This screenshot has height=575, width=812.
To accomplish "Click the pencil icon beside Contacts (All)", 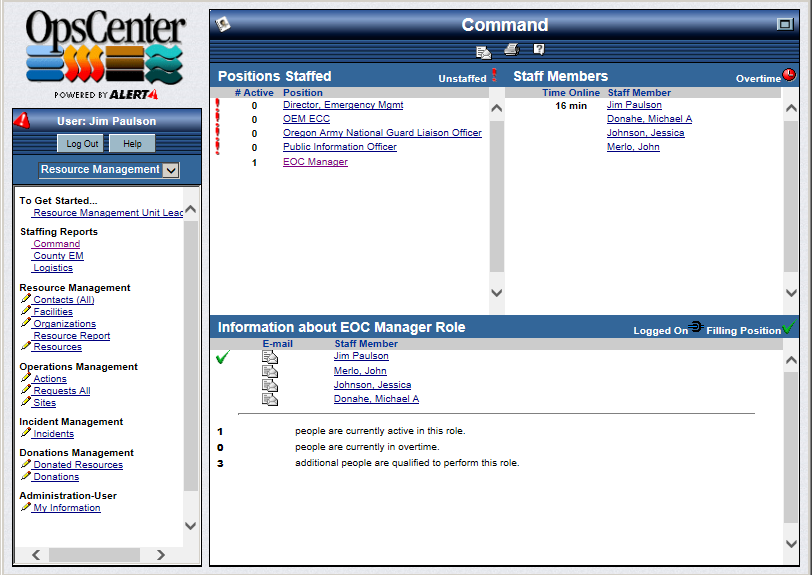I will click(x=26, y=299).
